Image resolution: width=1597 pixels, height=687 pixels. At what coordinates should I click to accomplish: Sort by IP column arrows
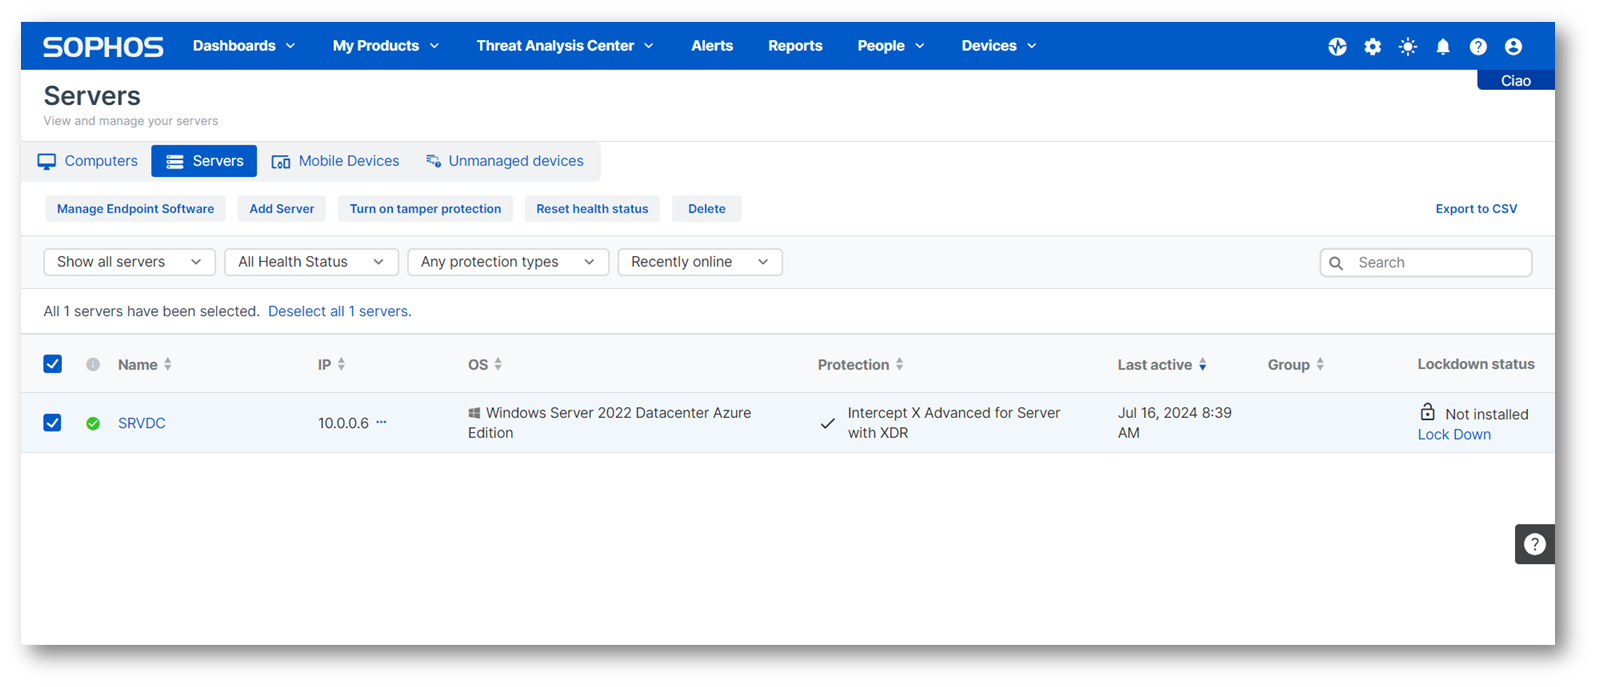click(341, 365)
